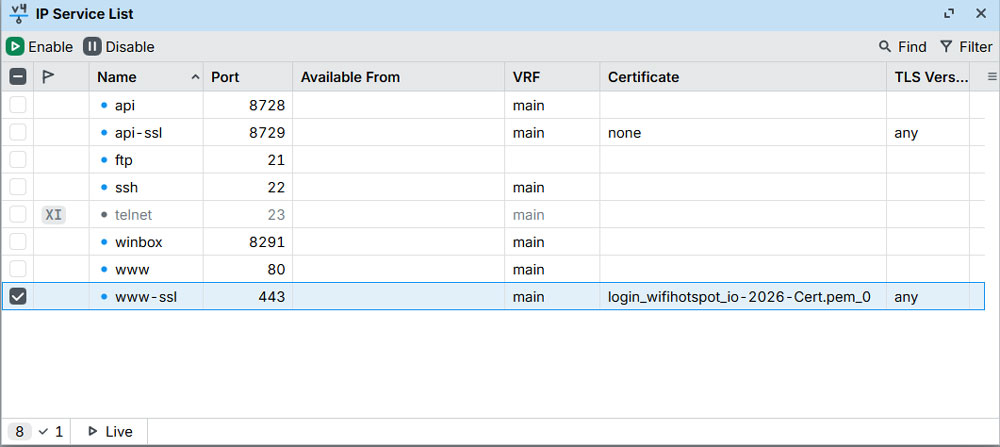Check the api-ssl row checkbox
This screenshot has height=447, width=1000.
(18, 133)
